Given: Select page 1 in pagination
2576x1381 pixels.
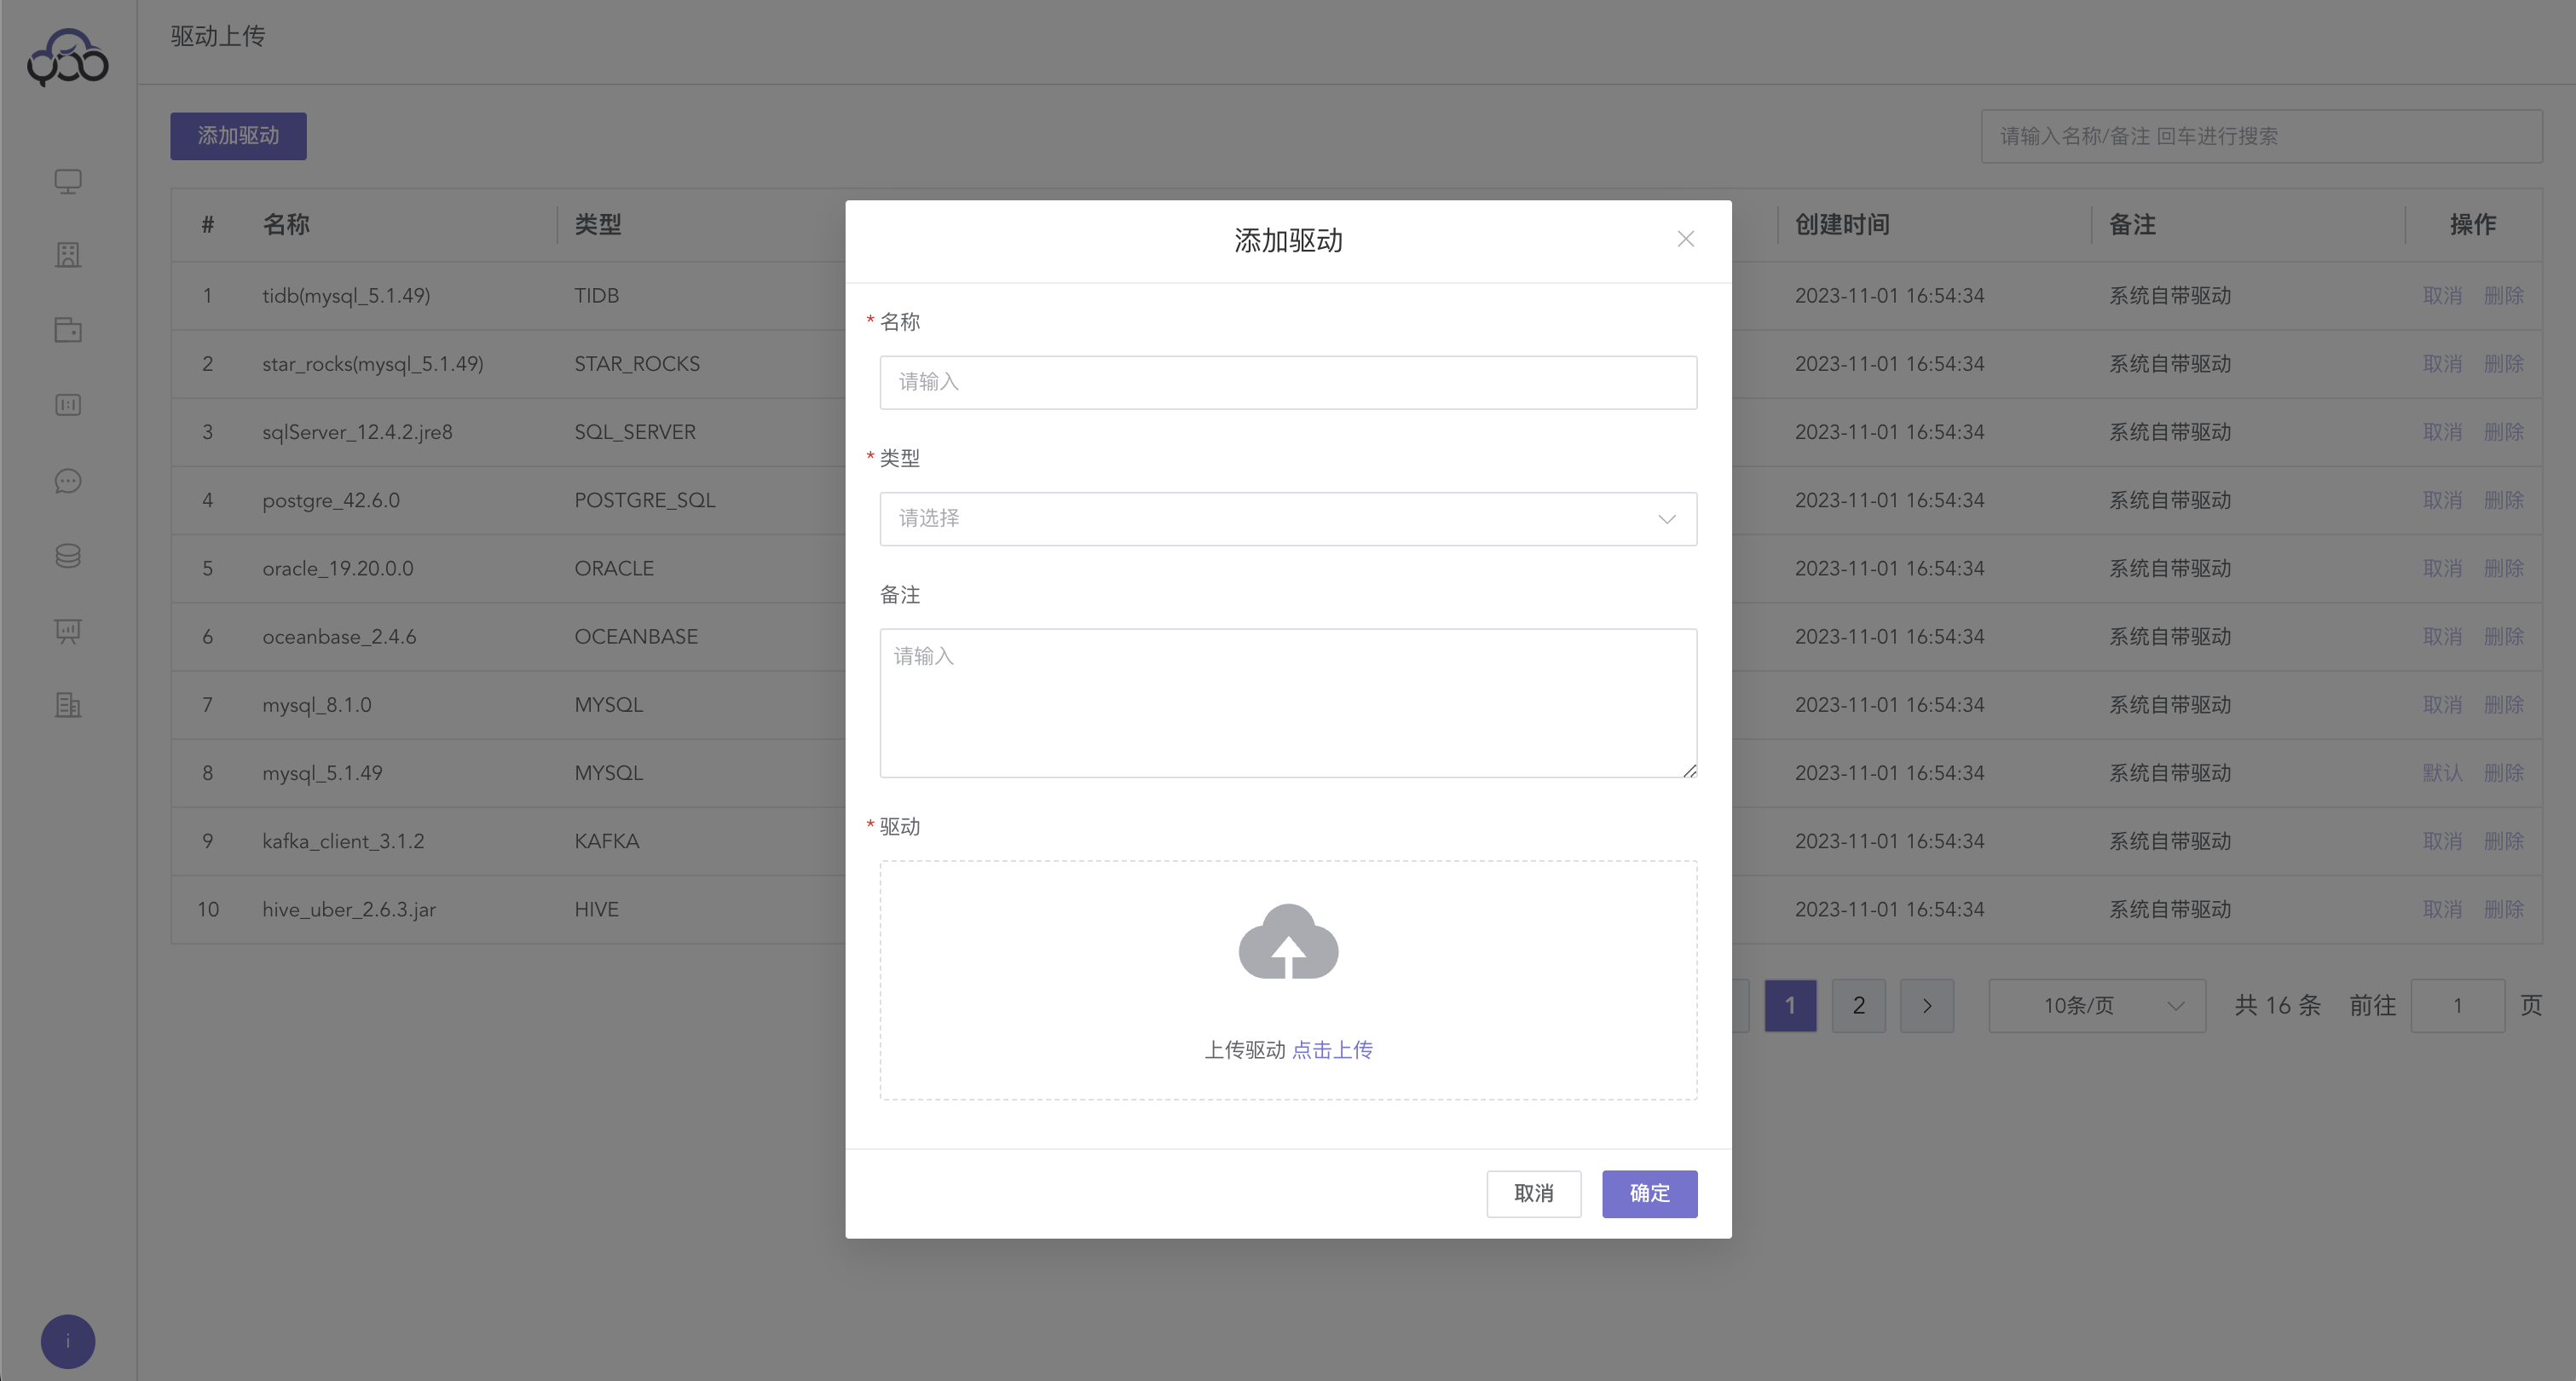Looking at the screenshot, I should coord(1791,1005).
